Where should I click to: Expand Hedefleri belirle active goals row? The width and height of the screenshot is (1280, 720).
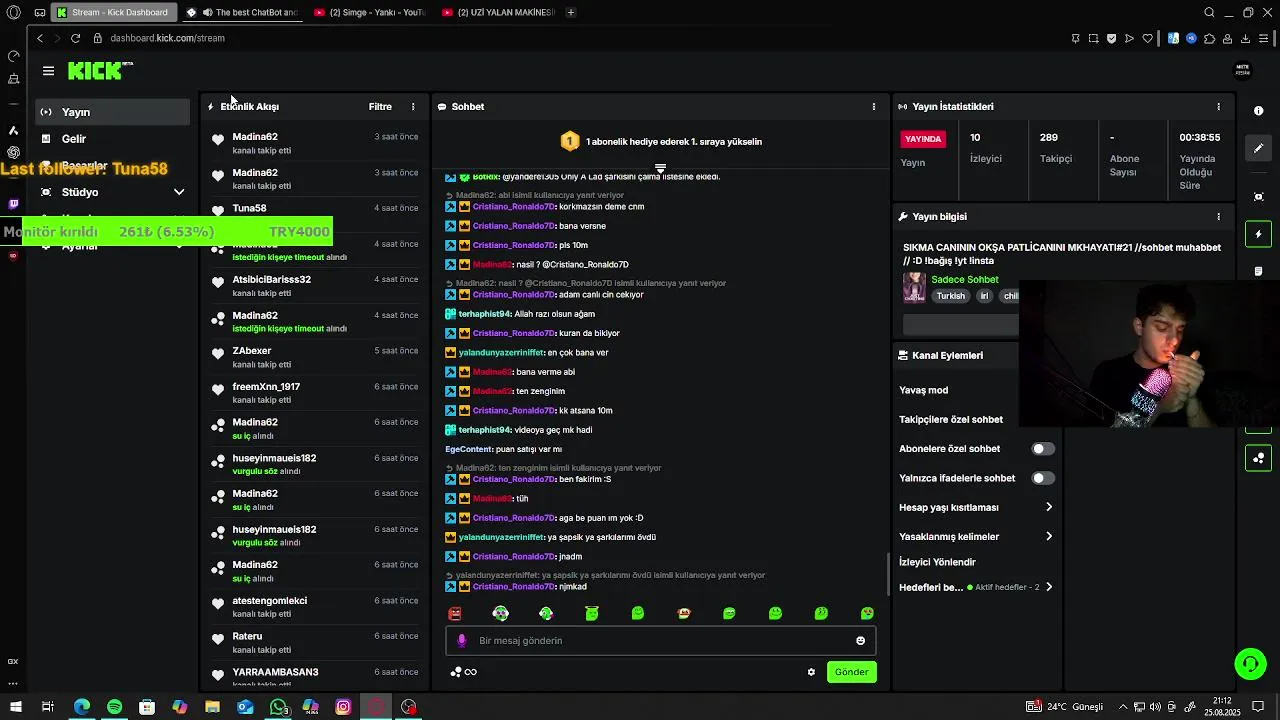976,587
